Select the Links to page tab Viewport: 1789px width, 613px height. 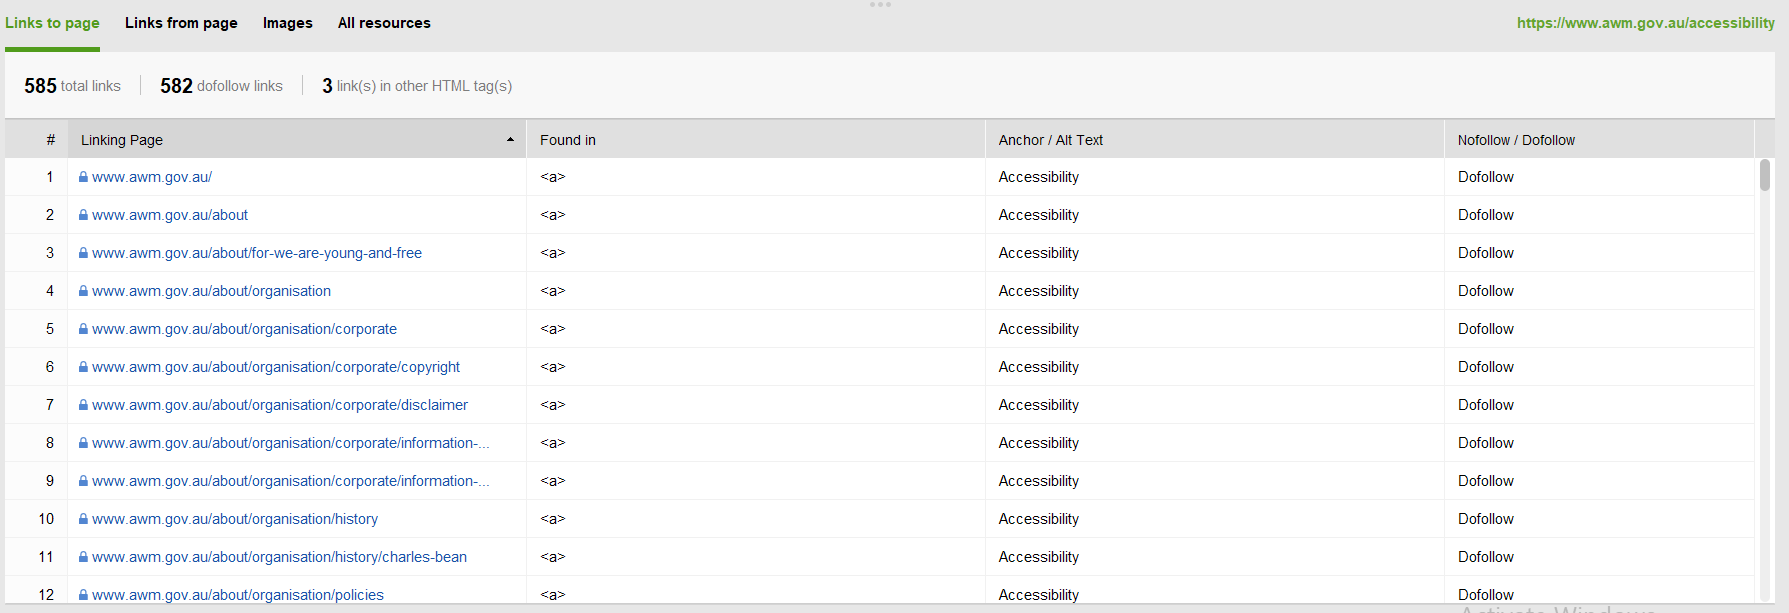(52, 23)
